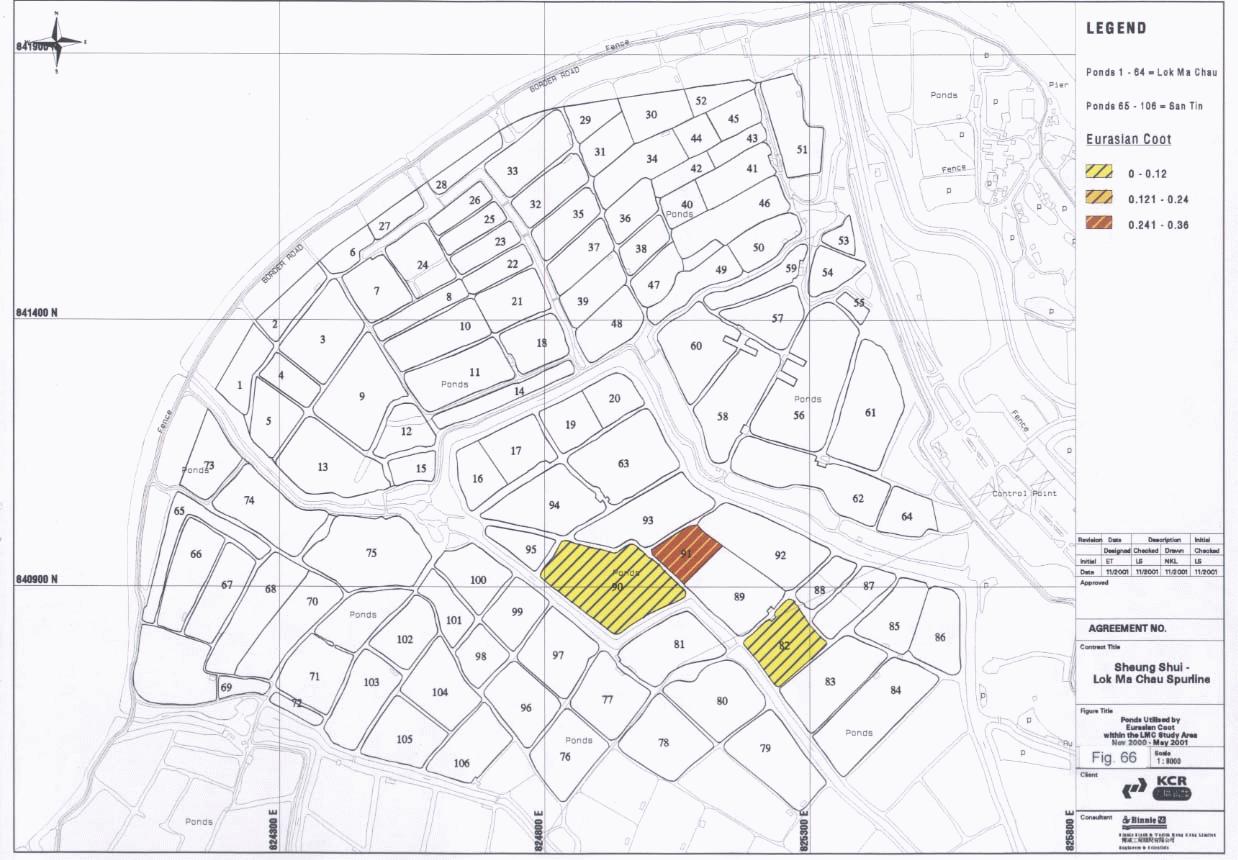Click the 841400 N grid label
Screen dimensions: 1238x860
pos(36,313)
